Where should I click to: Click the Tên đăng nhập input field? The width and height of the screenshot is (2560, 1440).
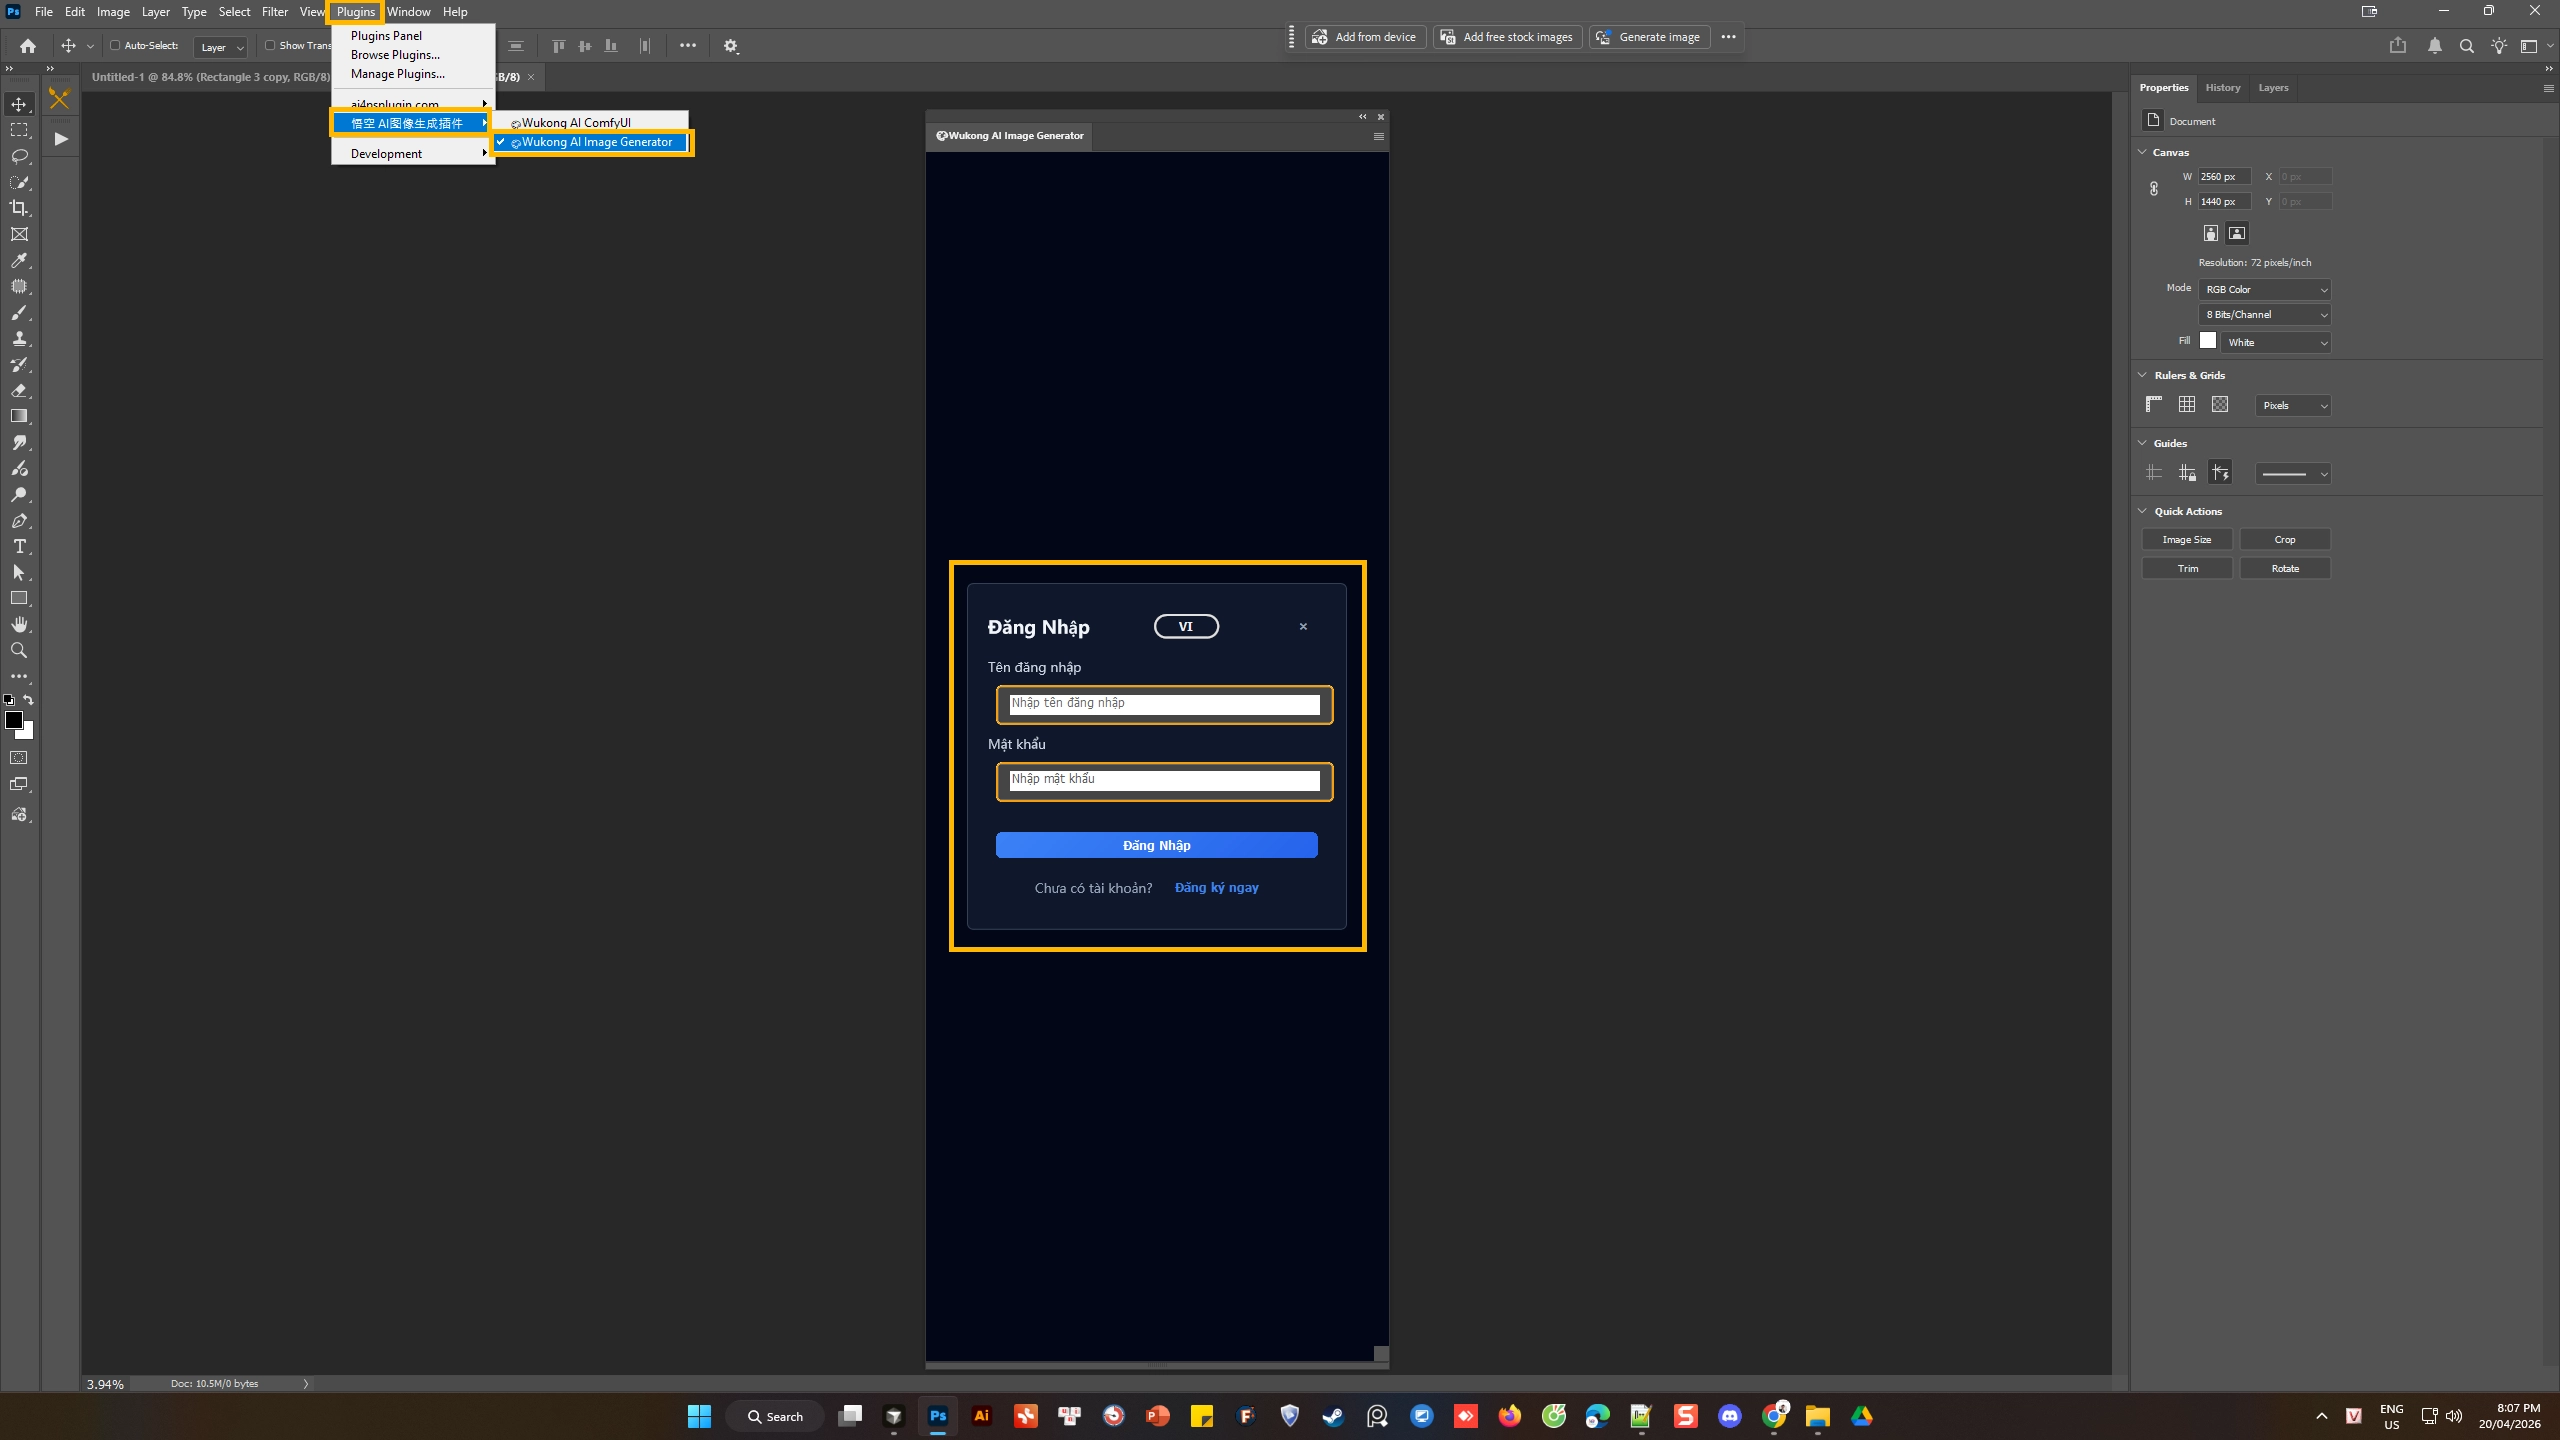pos(1164,704)
